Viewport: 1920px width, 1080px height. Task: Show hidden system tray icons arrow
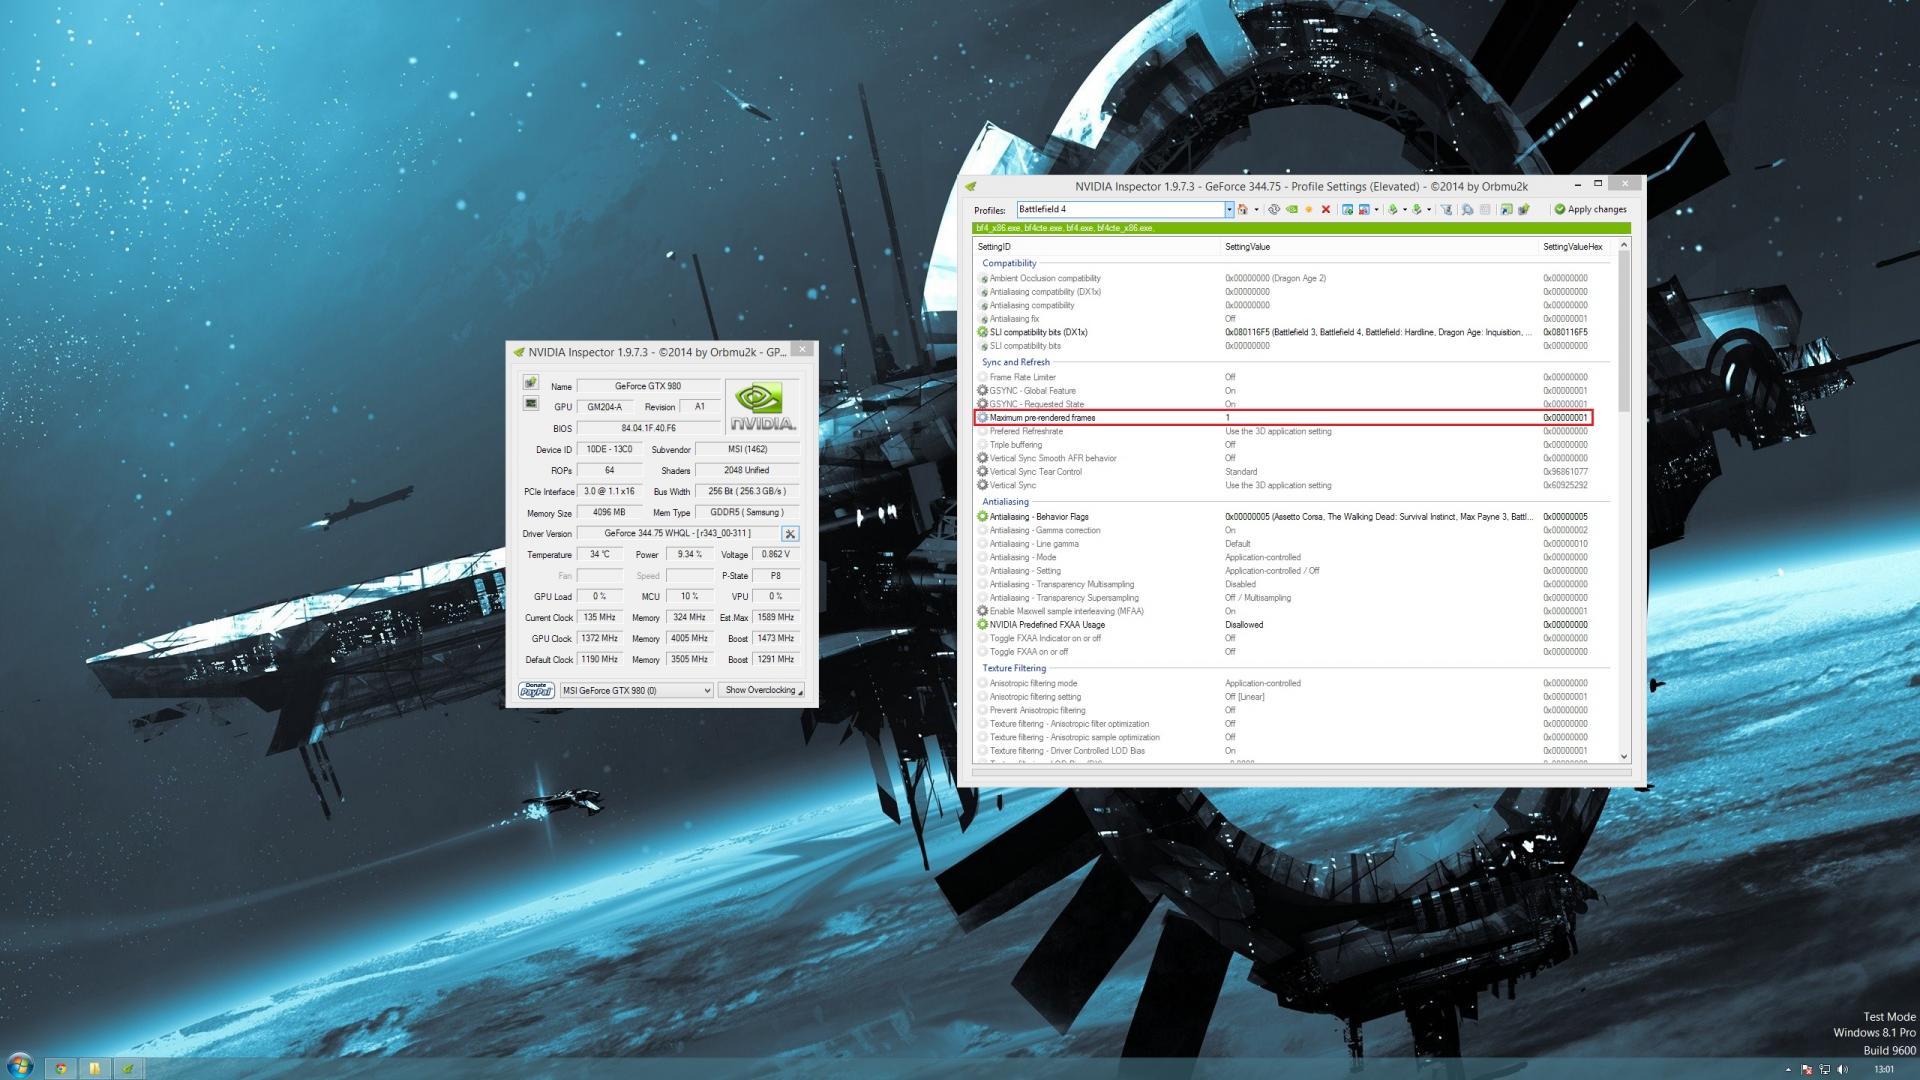pos(1788,1069)
